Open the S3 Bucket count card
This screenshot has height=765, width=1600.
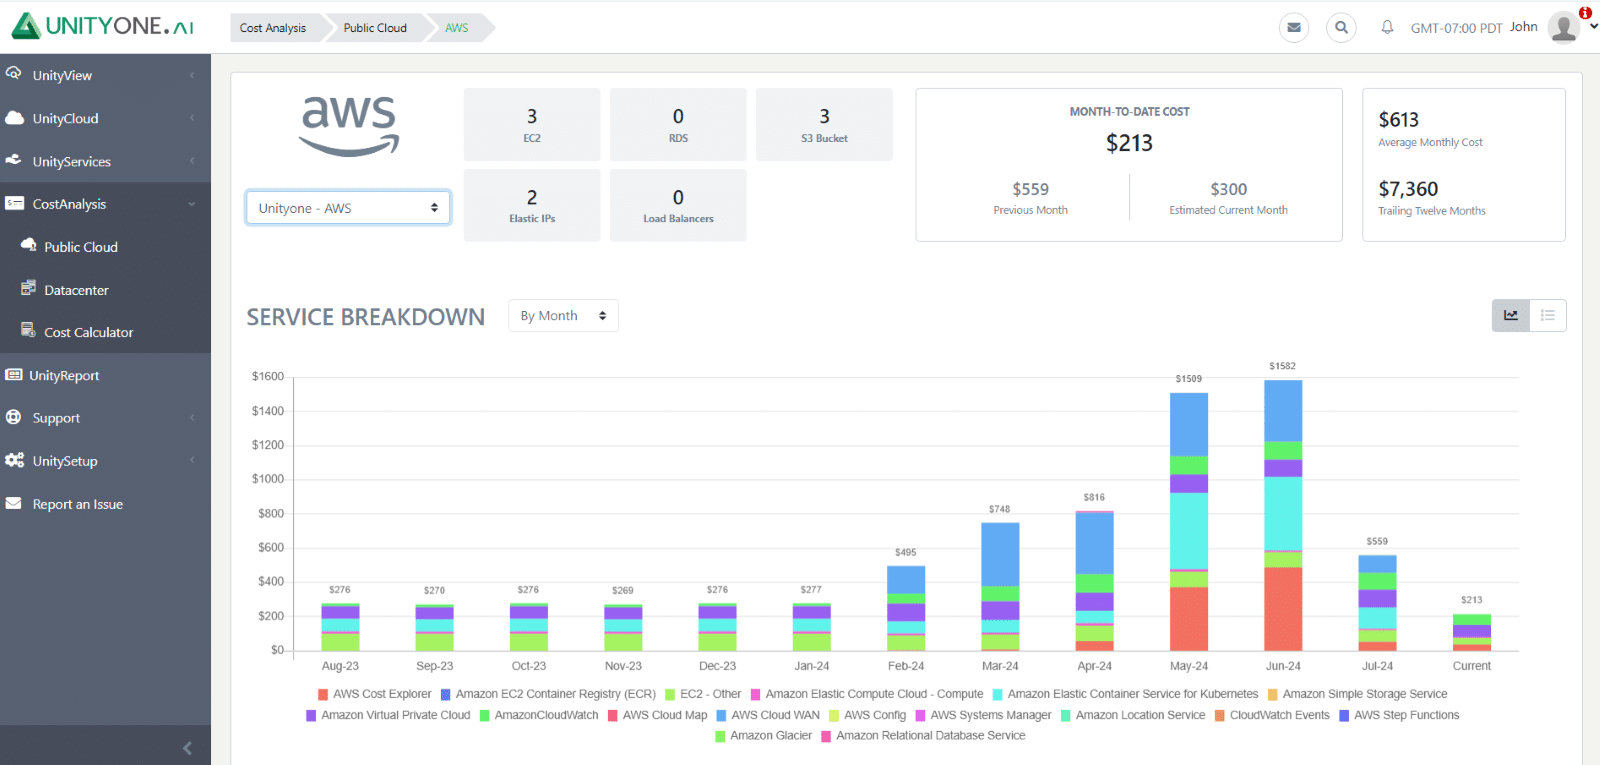click(x=824, y=124)
